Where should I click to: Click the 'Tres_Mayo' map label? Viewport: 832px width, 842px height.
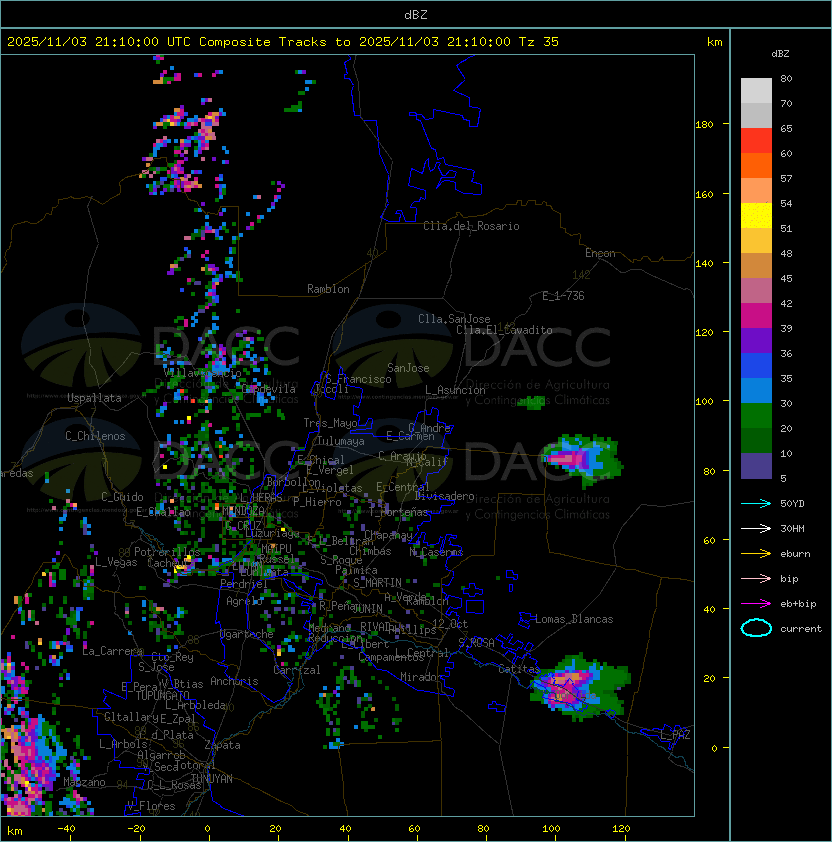[x=330, y=423]
